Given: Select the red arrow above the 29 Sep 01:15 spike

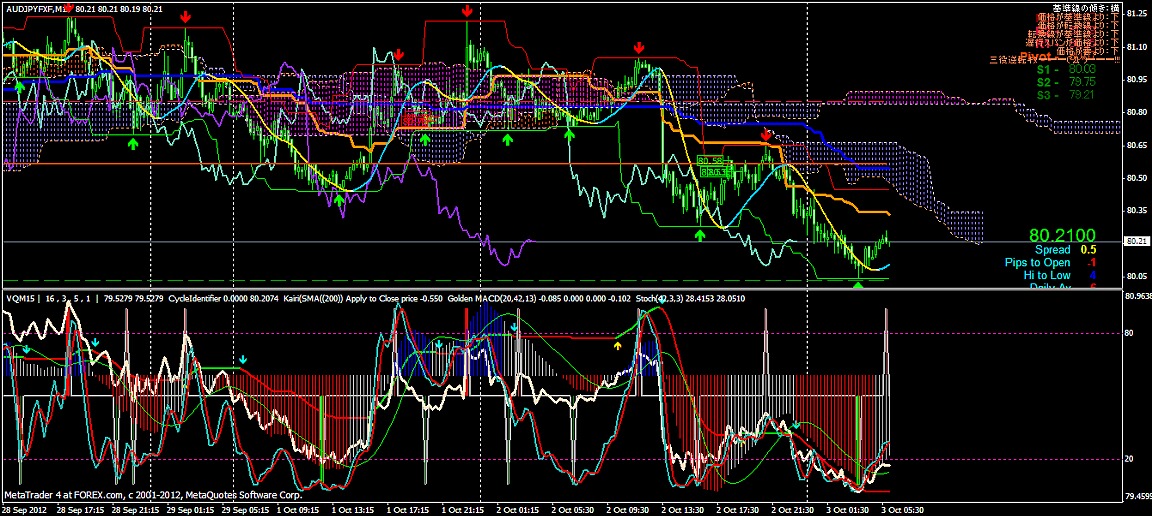Looking at the screenshot, I should click(187, 17).
